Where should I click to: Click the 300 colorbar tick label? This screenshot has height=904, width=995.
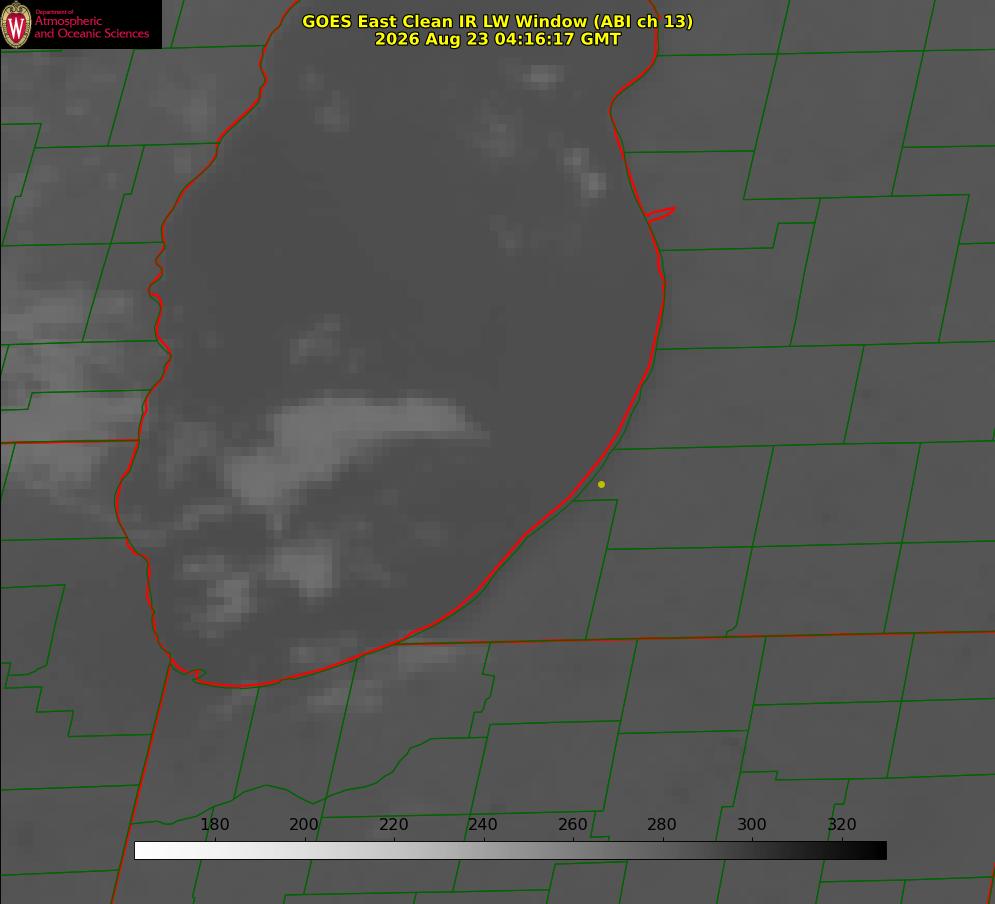pyautogui.click(x=752, y=824)
